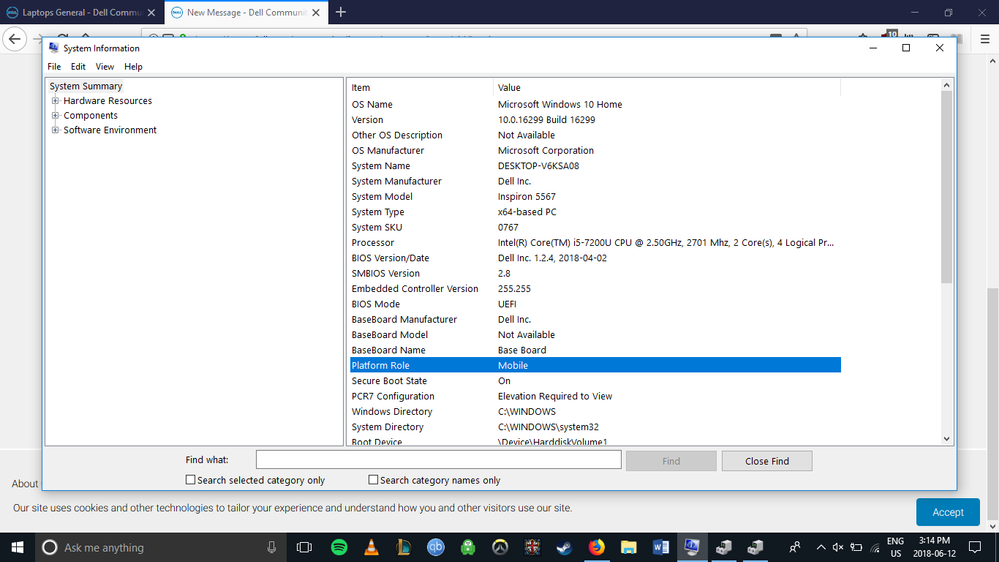Open Wi-Fi network tray icon
Viewport: 999px width, 562px height.
tap(875, 547)
